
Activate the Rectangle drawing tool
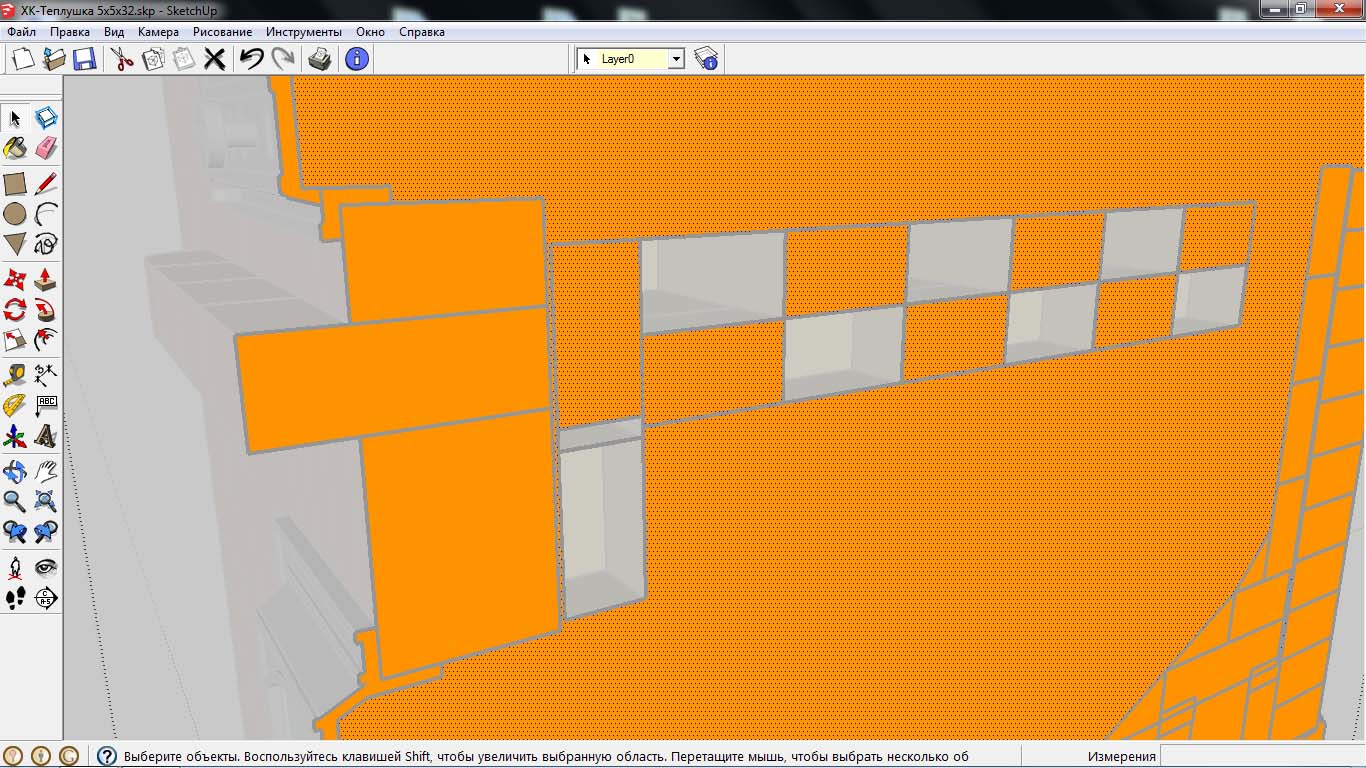coord(15,184)
